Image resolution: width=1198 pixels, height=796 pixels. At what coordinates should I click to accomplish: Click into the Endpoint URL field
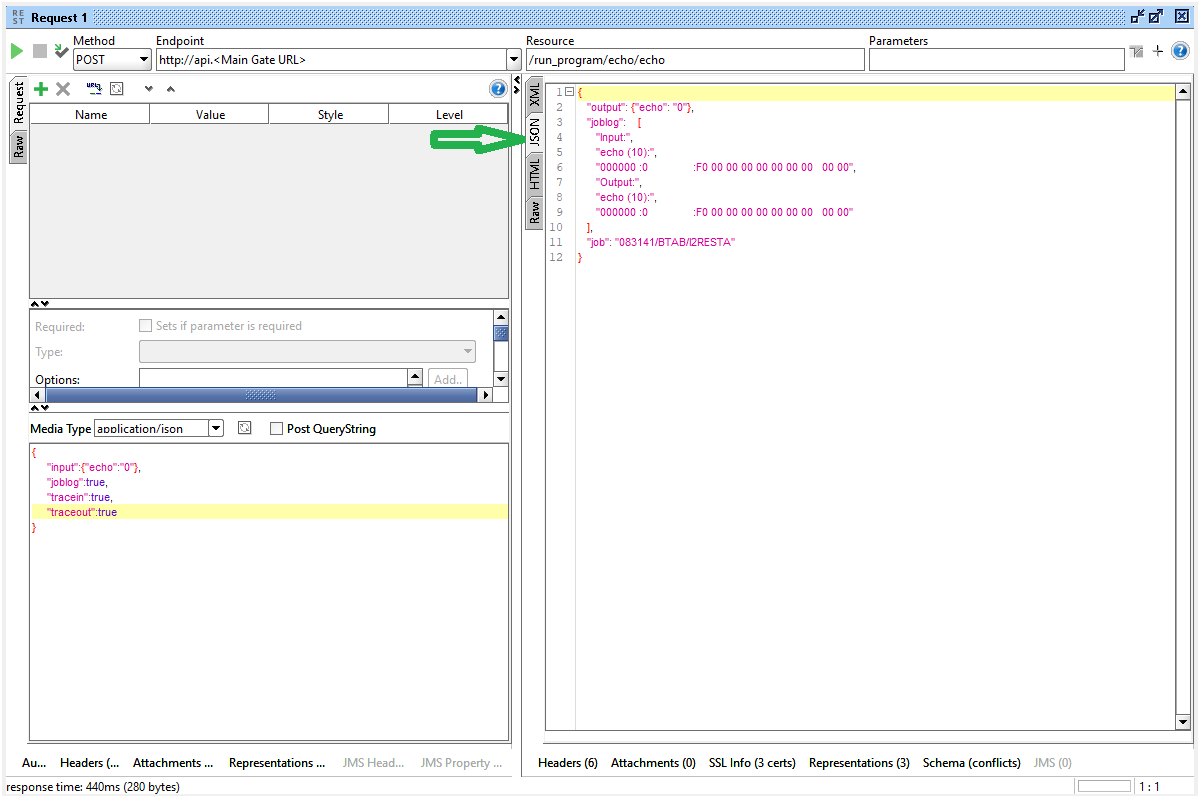(332, 60)
